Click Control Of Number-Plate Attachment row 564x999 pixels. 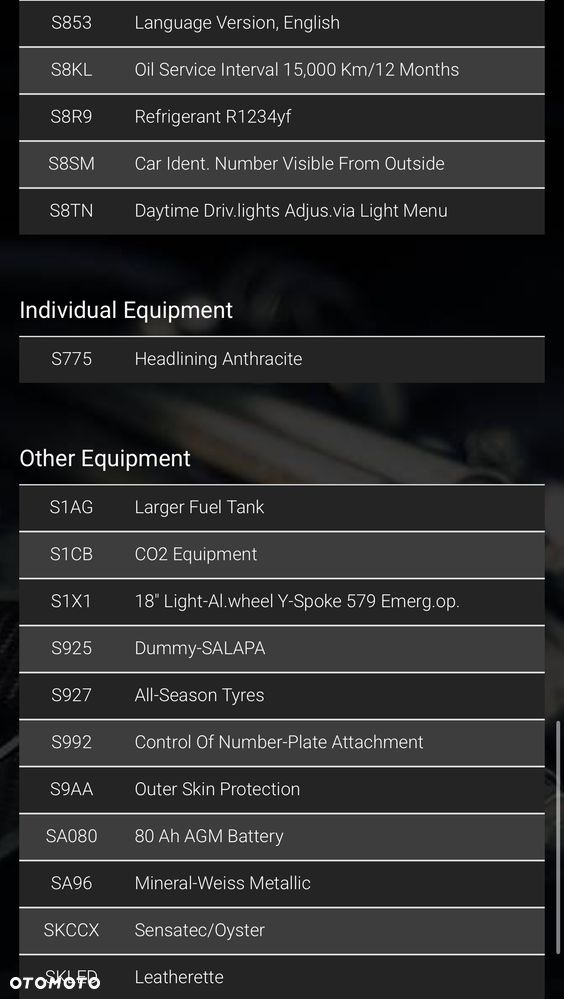tap(282, 743)
